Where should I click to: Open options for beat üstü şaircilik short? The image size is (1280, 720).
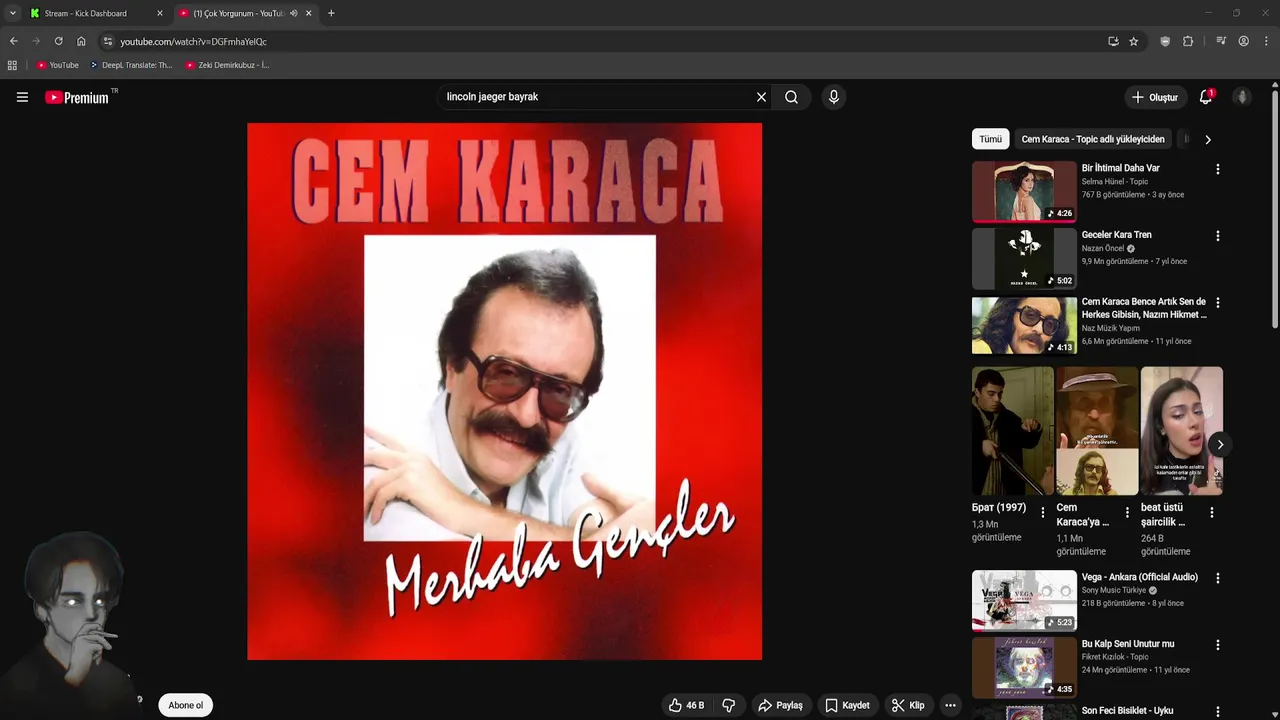1211,512
